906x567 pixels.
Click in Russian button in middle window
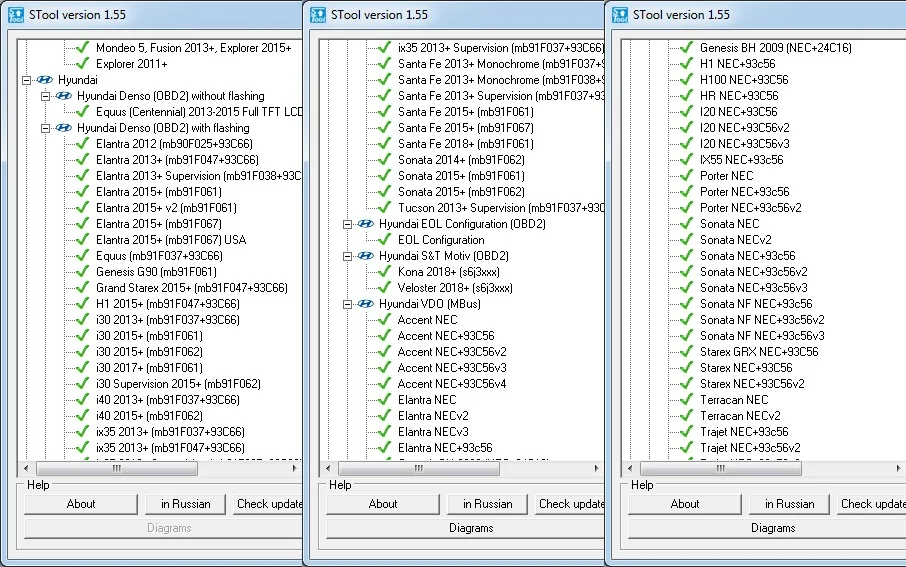pyautogui.click(x=488, y=504)
